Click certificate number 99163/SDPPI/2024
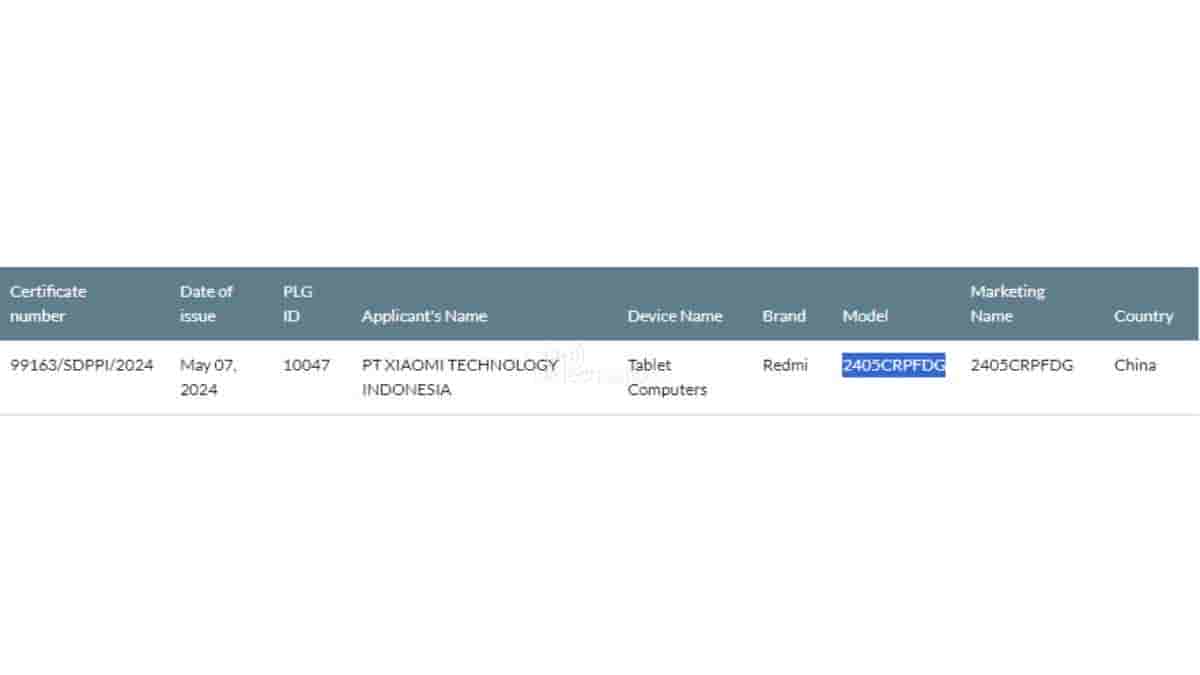 pyautogui.click(x=82, y=365)
